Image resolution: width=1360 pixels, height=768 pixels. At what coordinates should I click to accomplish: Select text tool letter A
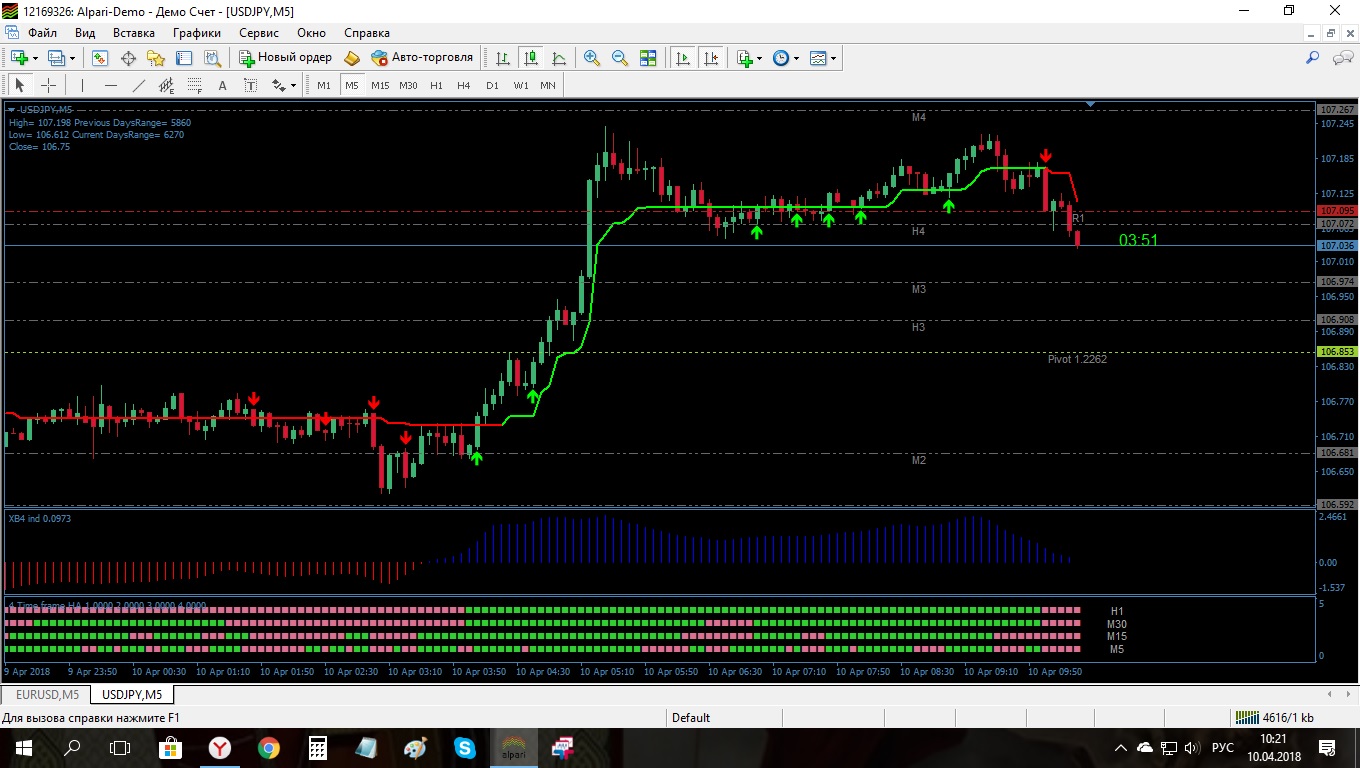point(222,85)
